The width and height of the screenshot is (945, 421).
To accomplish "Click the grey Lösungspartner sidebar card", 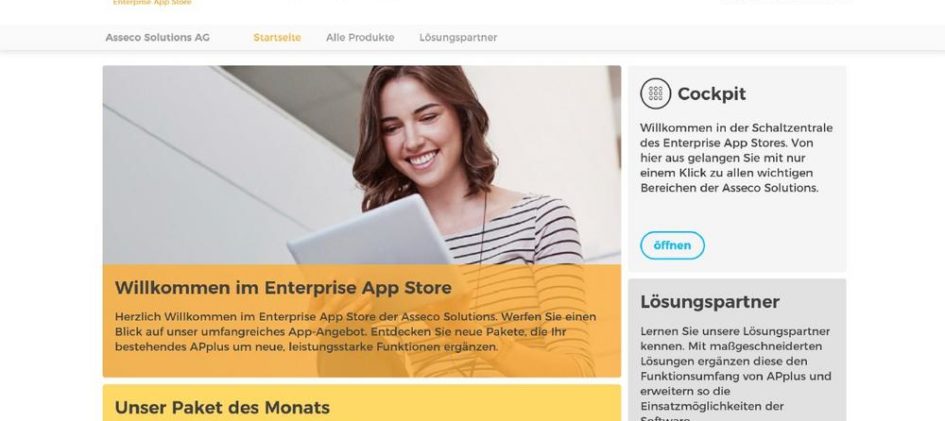I will coord(737,349).
